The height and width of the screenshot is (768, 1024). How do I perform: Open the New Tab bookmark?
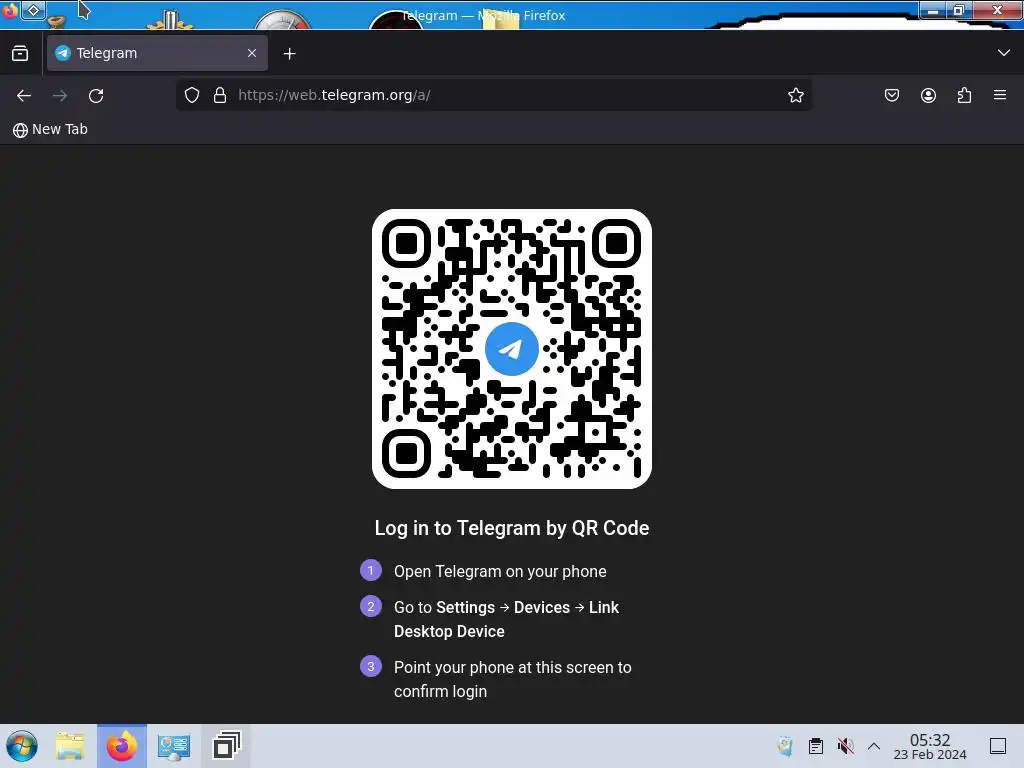click(50, 129)
